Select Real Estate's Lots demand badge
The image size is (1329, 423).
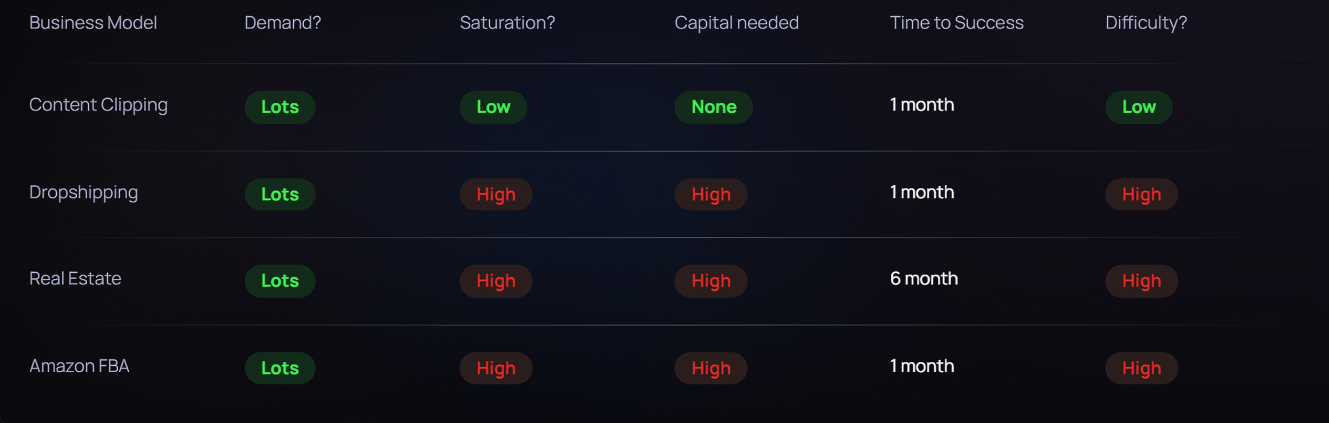280,281
